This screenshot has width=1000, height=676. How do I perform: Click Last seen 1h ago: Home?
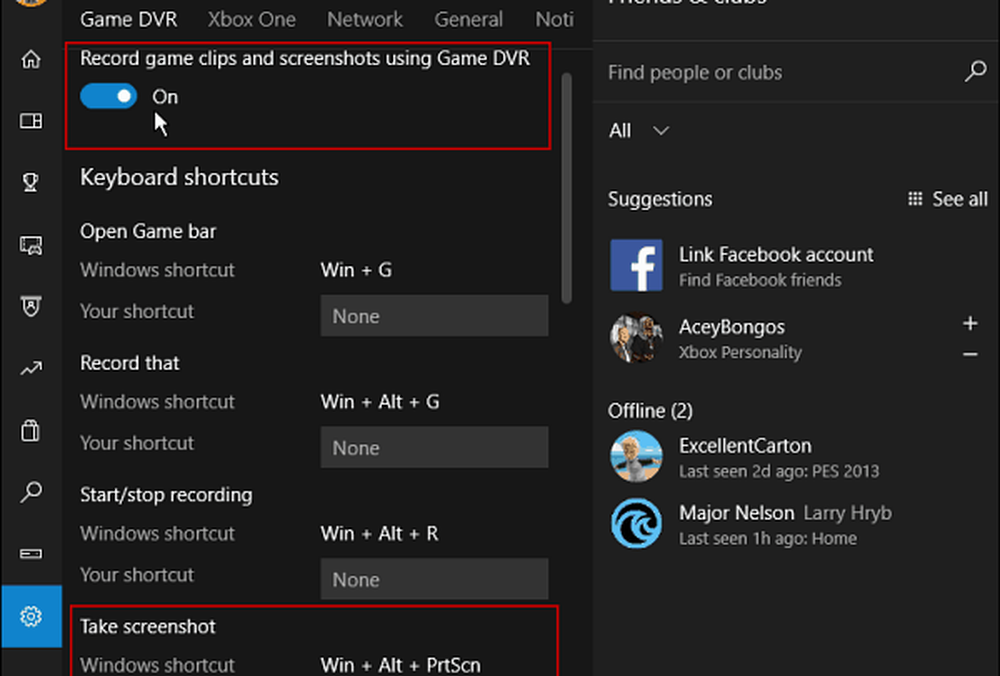(768, 538)
